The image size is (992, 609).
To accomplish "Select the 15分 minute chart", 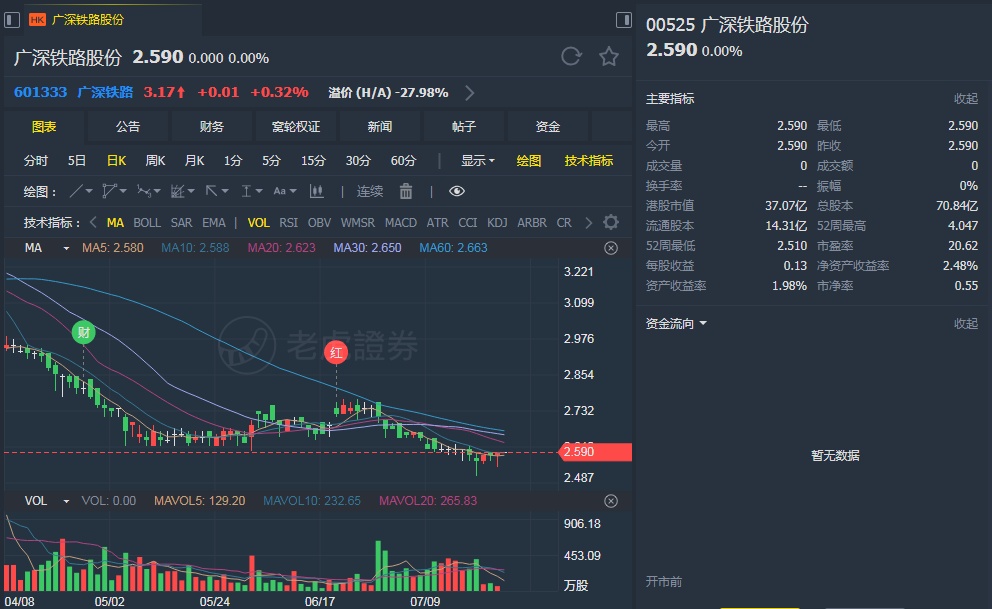I will 313,161.
